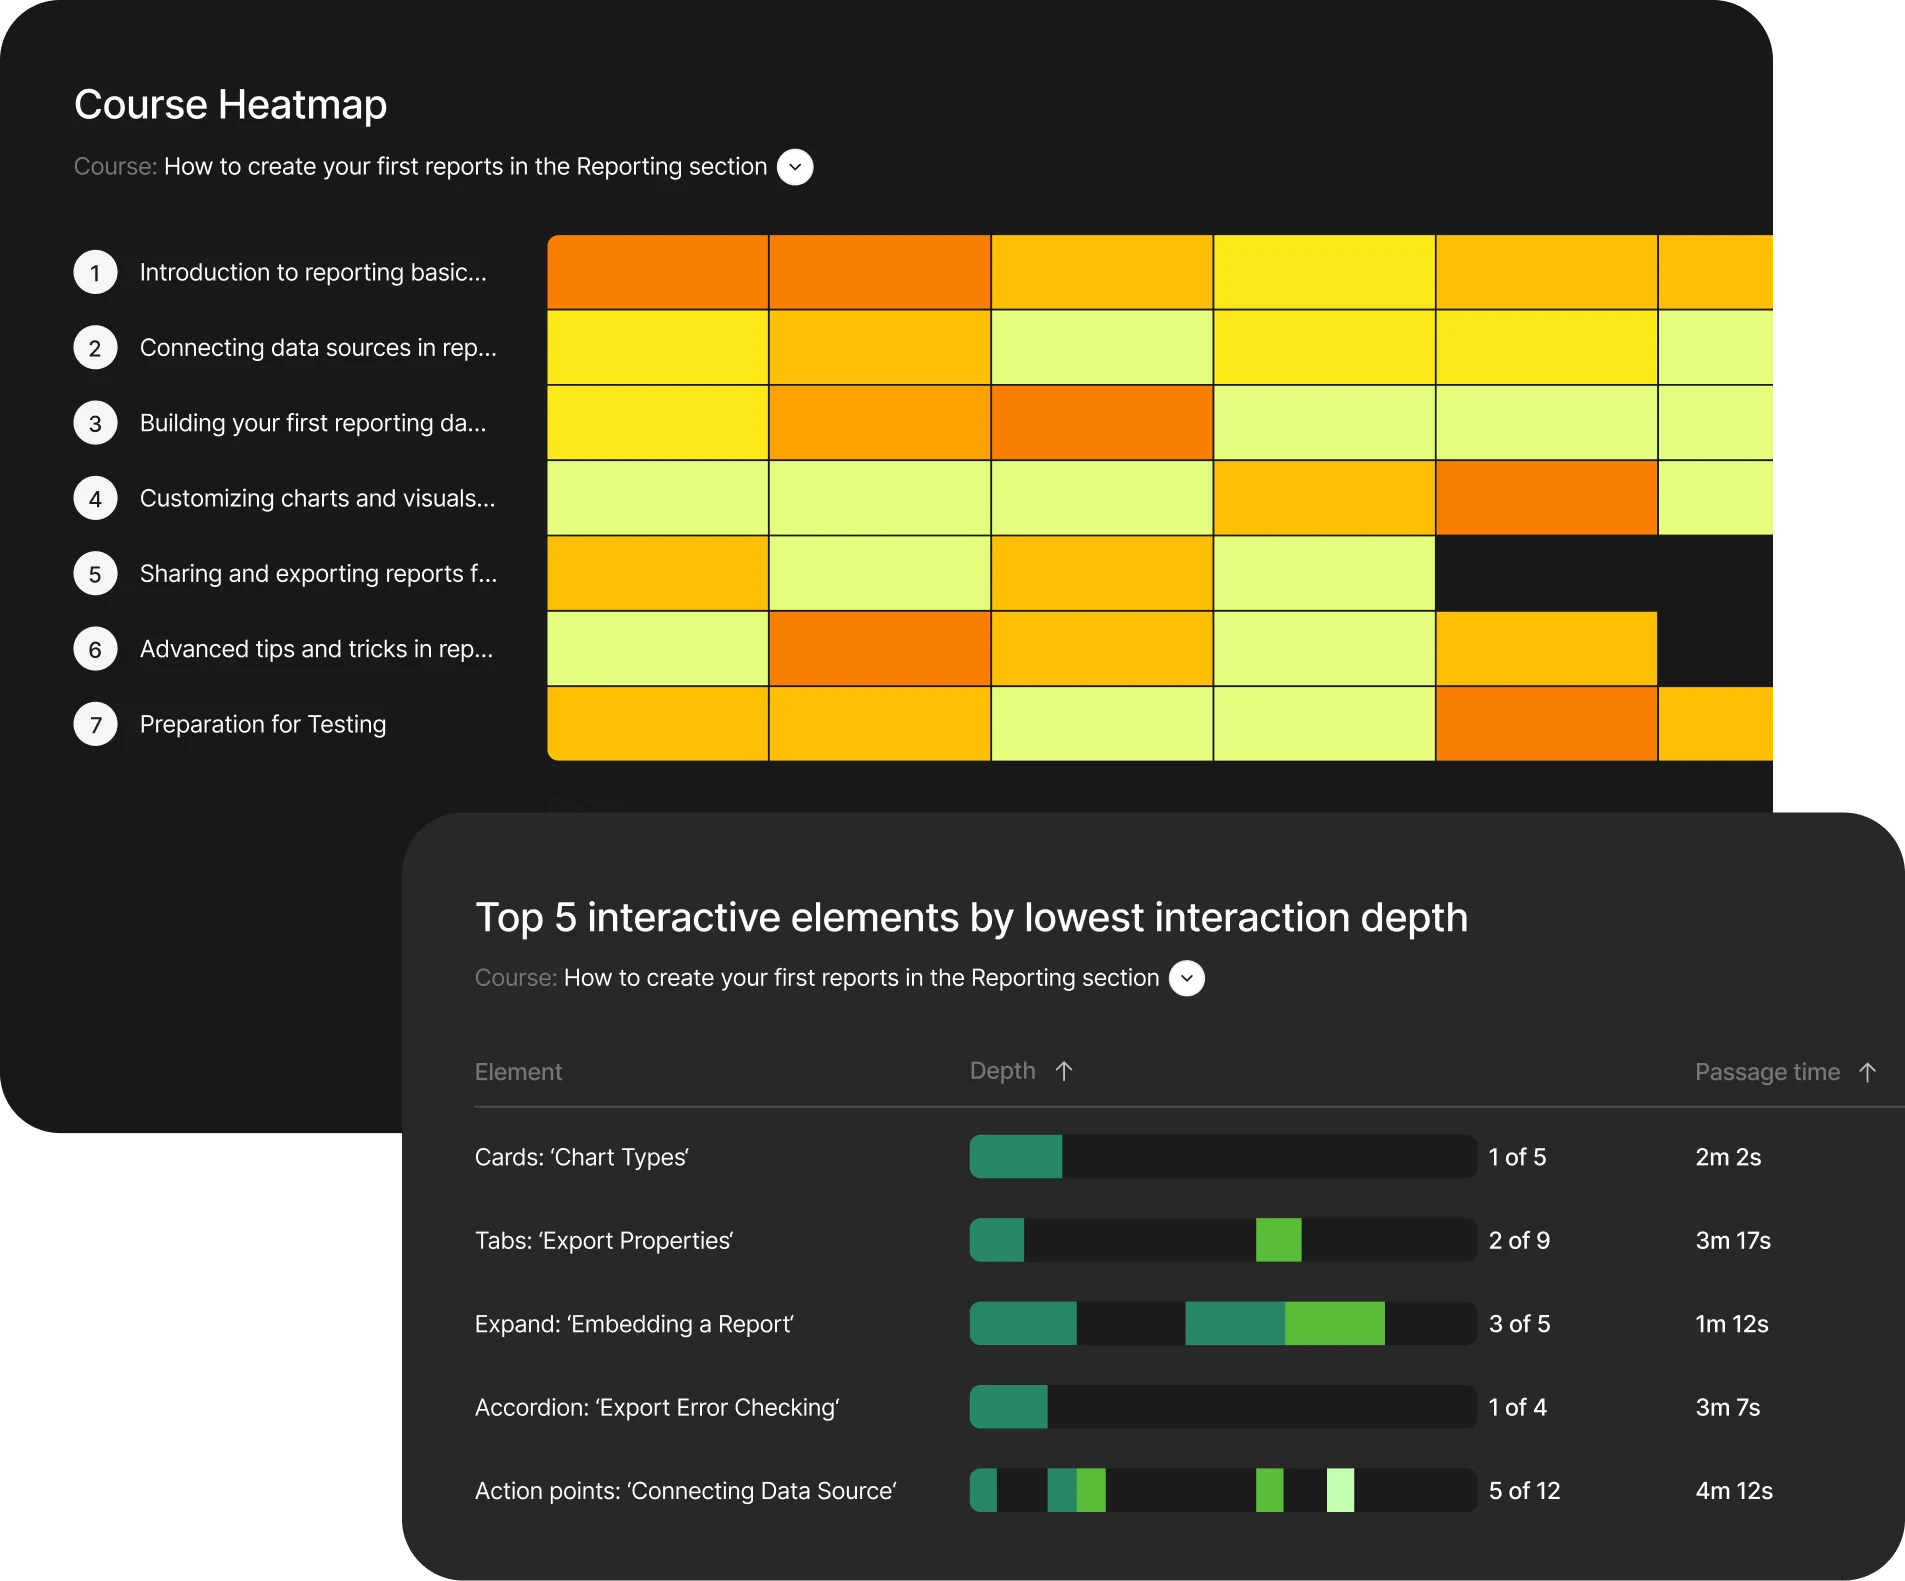This screenshot has width=1905, height=1581.
Task: Expand the course dropdown in Top 5 panel
Action: click(1186, 978)
